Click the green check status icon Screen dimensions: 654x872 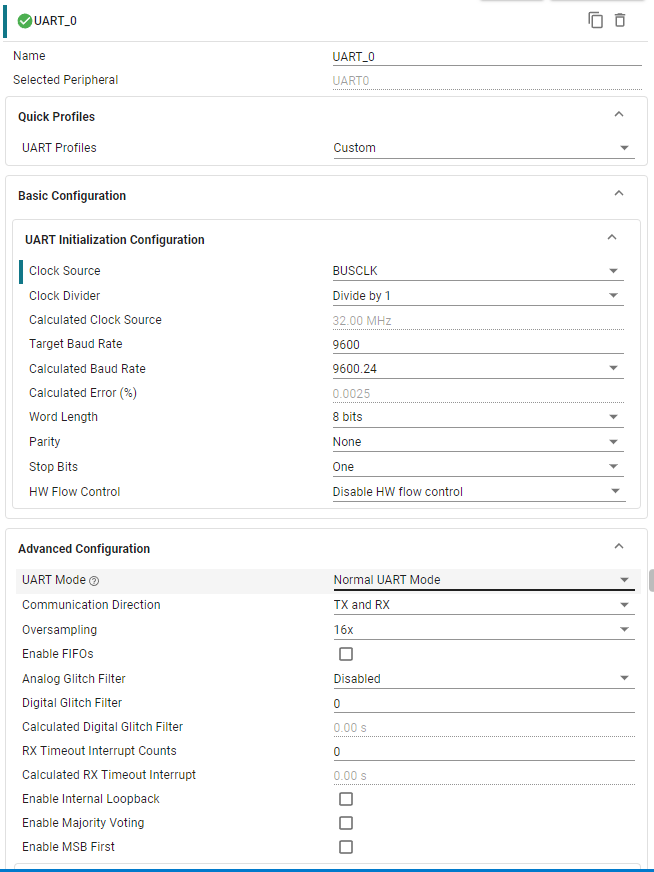[25, 21]
